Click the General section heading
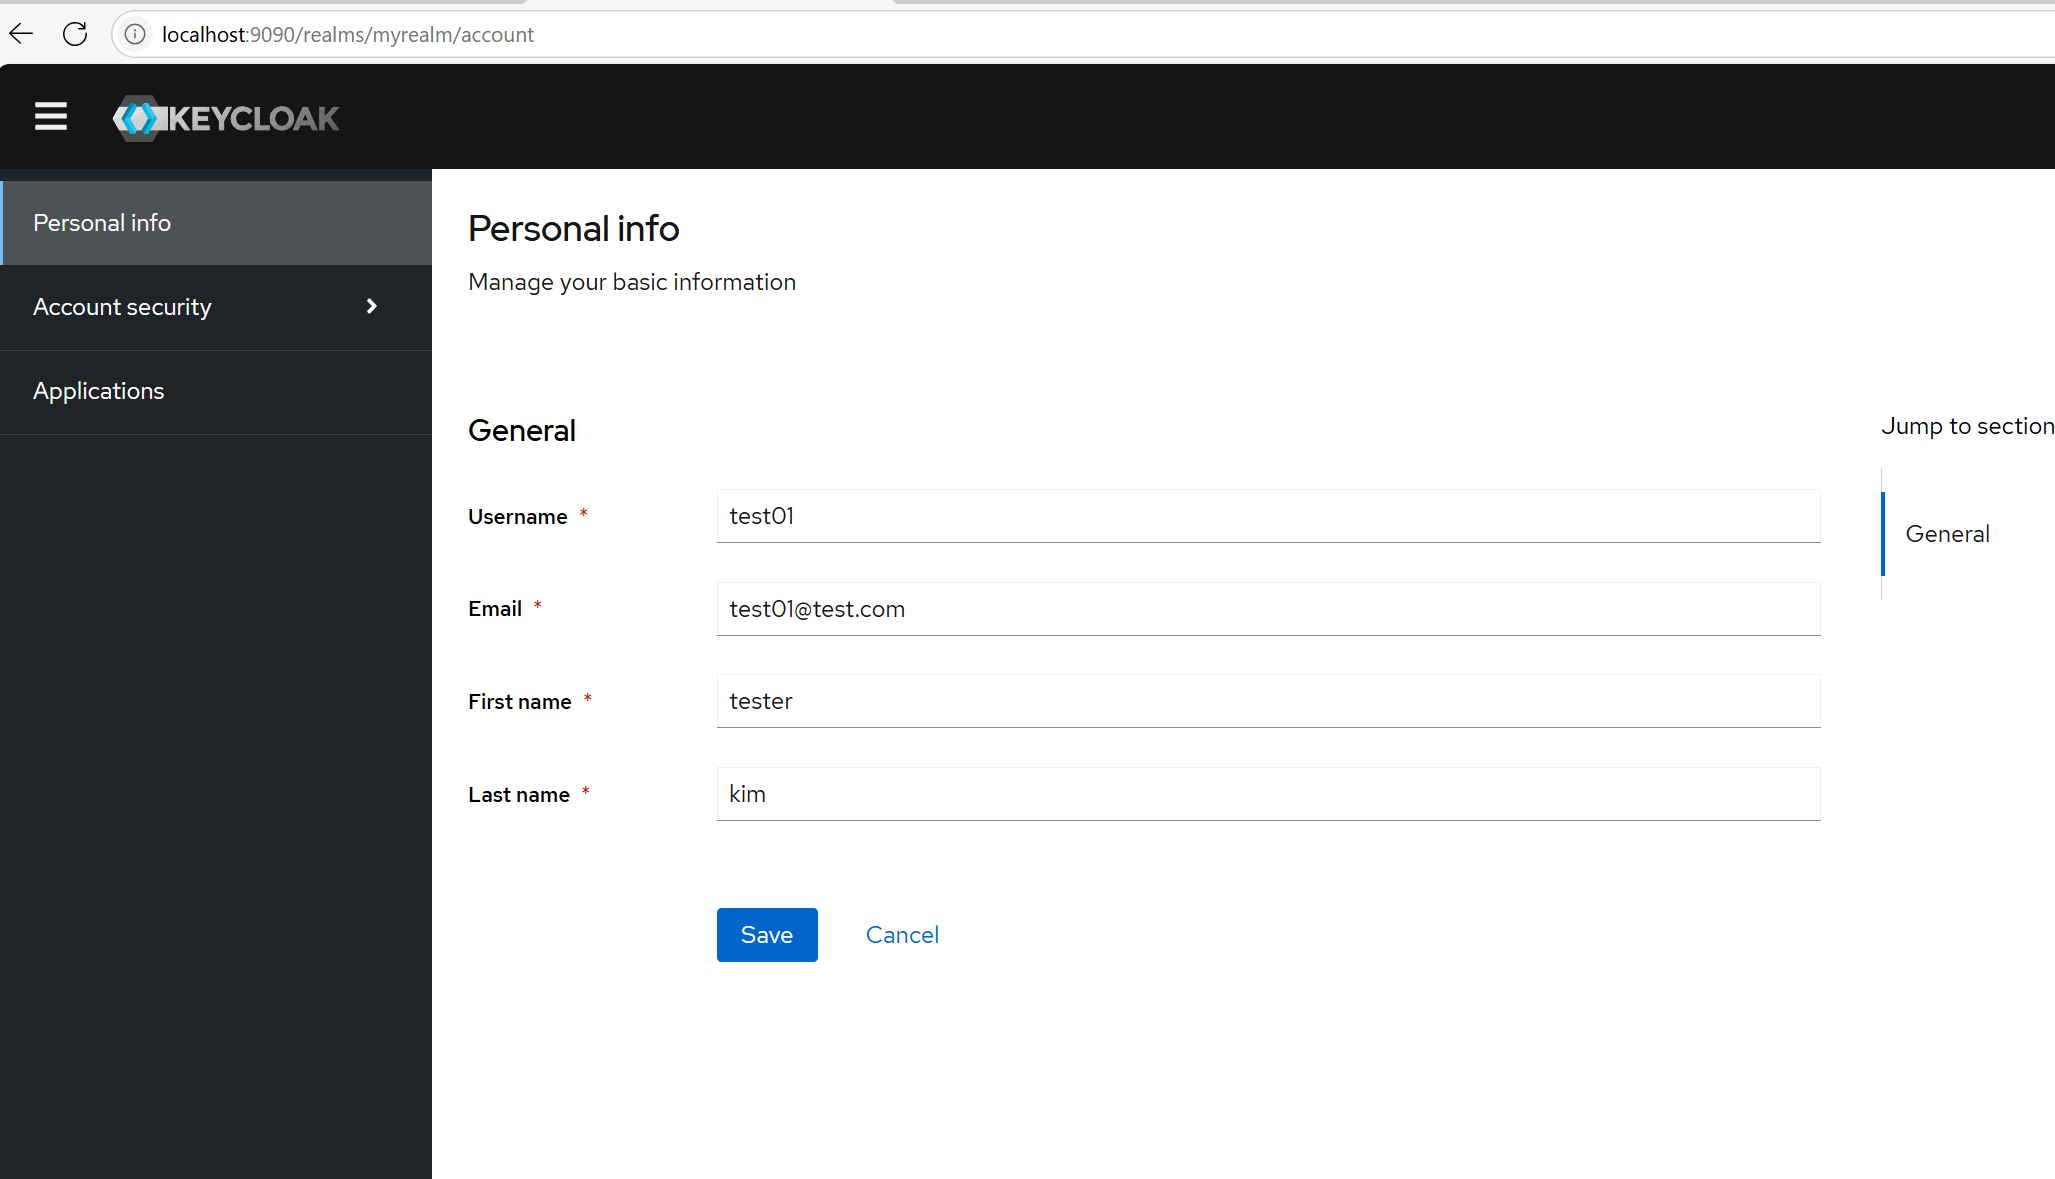This screenshot has width=2055, height=1179. pyautogui.click(x=522, y=431)
